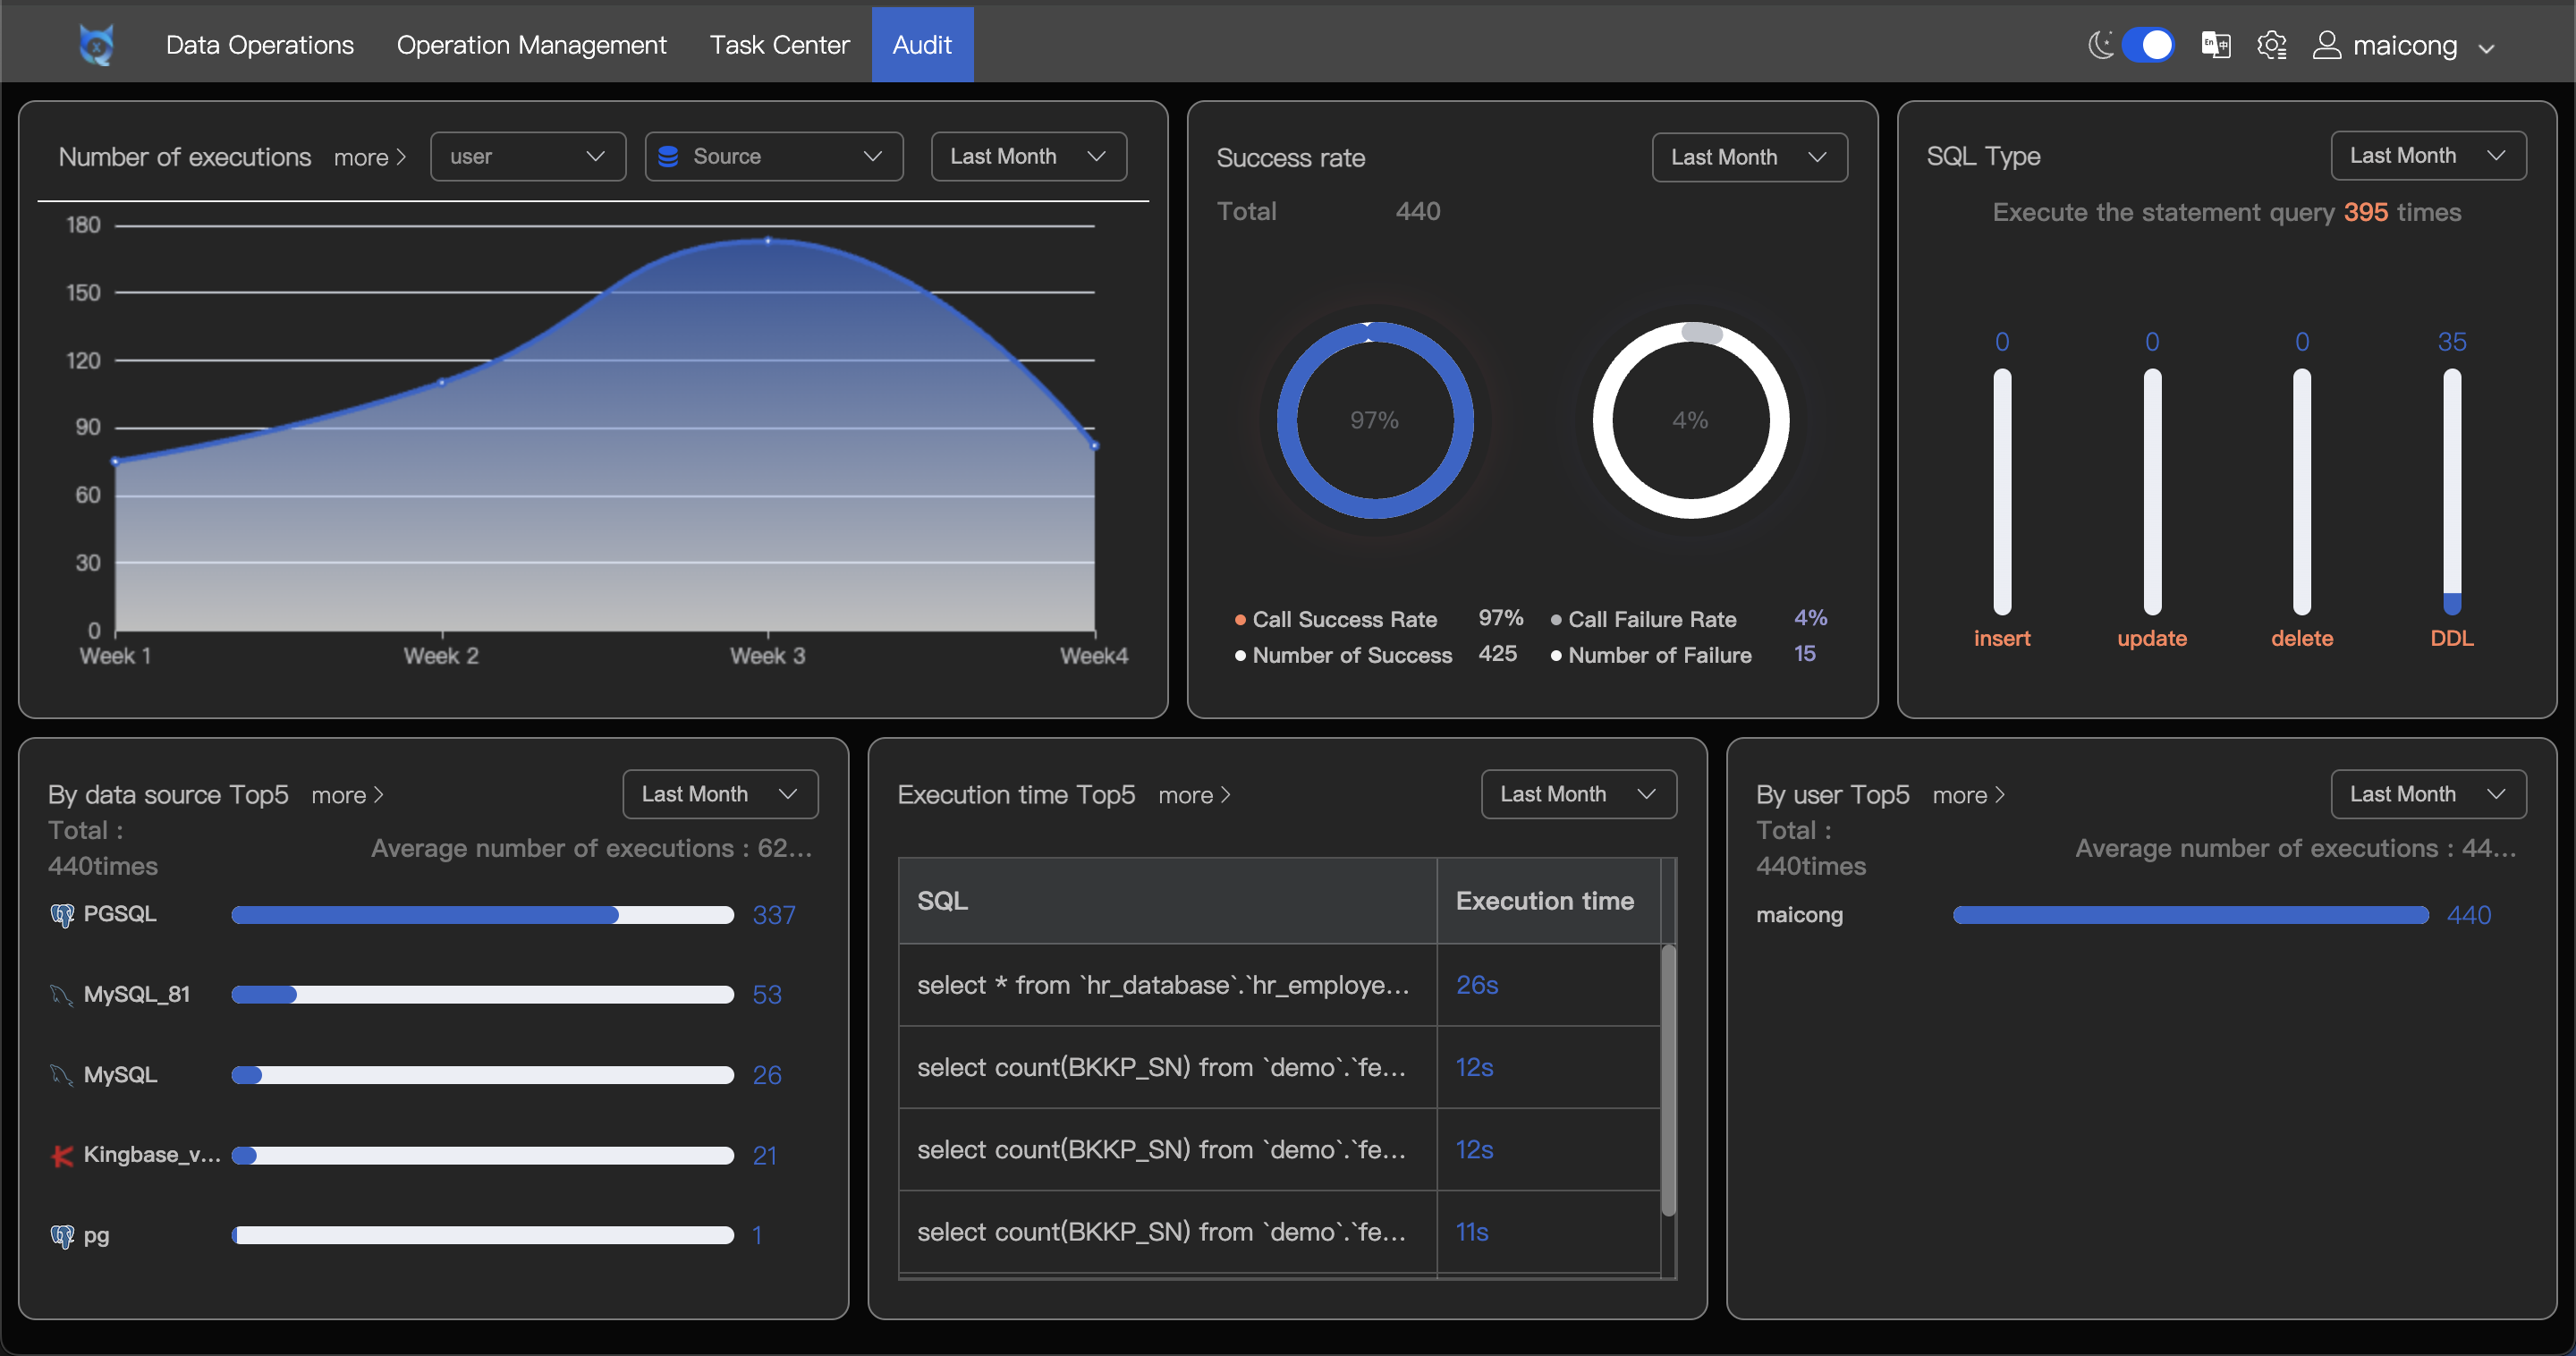
Task: Click the moon theme icon
Action: click(x=2101, y=45)
